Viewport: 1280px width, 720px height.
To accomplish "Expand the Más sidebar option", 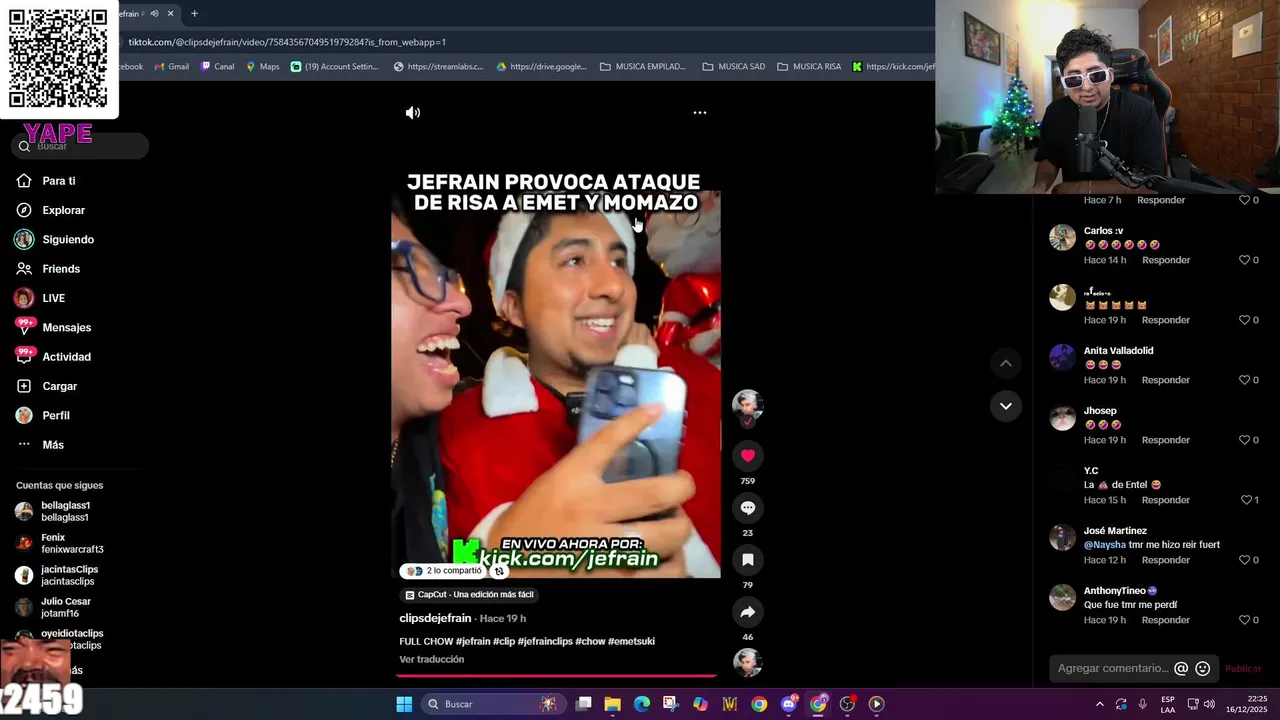I will [52, 445].
